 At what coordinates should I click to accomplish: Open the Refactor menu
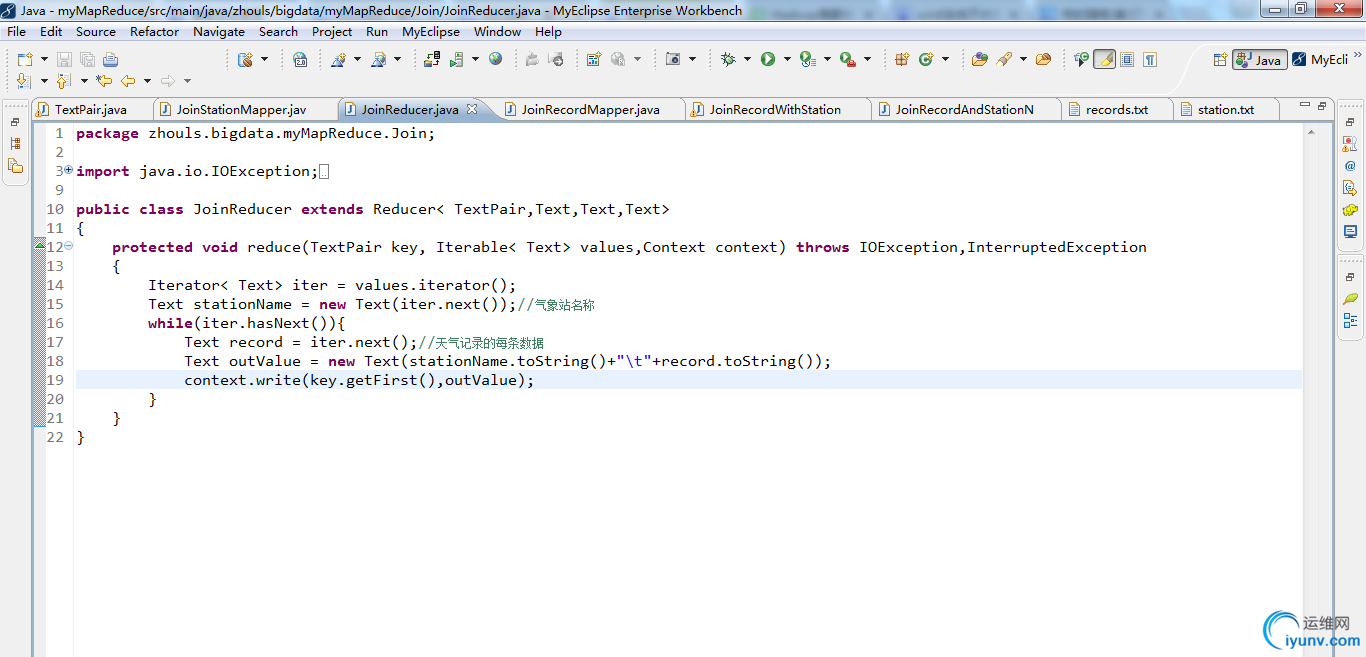click(154, 31)
